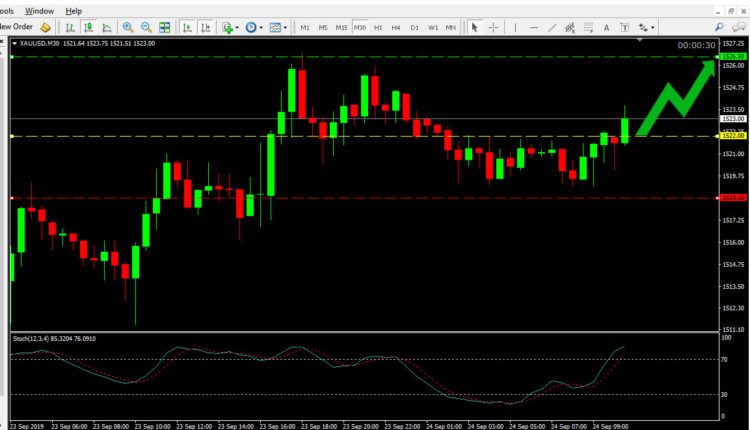Switch to candlestick chart display
Screen dimensions: 750x430
point(88,28)
